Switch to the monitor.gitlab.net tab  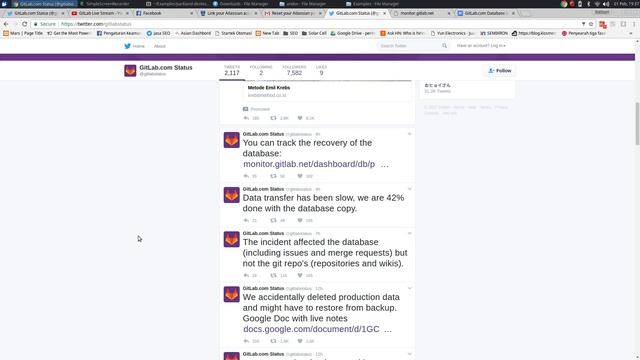pos(421,13)
